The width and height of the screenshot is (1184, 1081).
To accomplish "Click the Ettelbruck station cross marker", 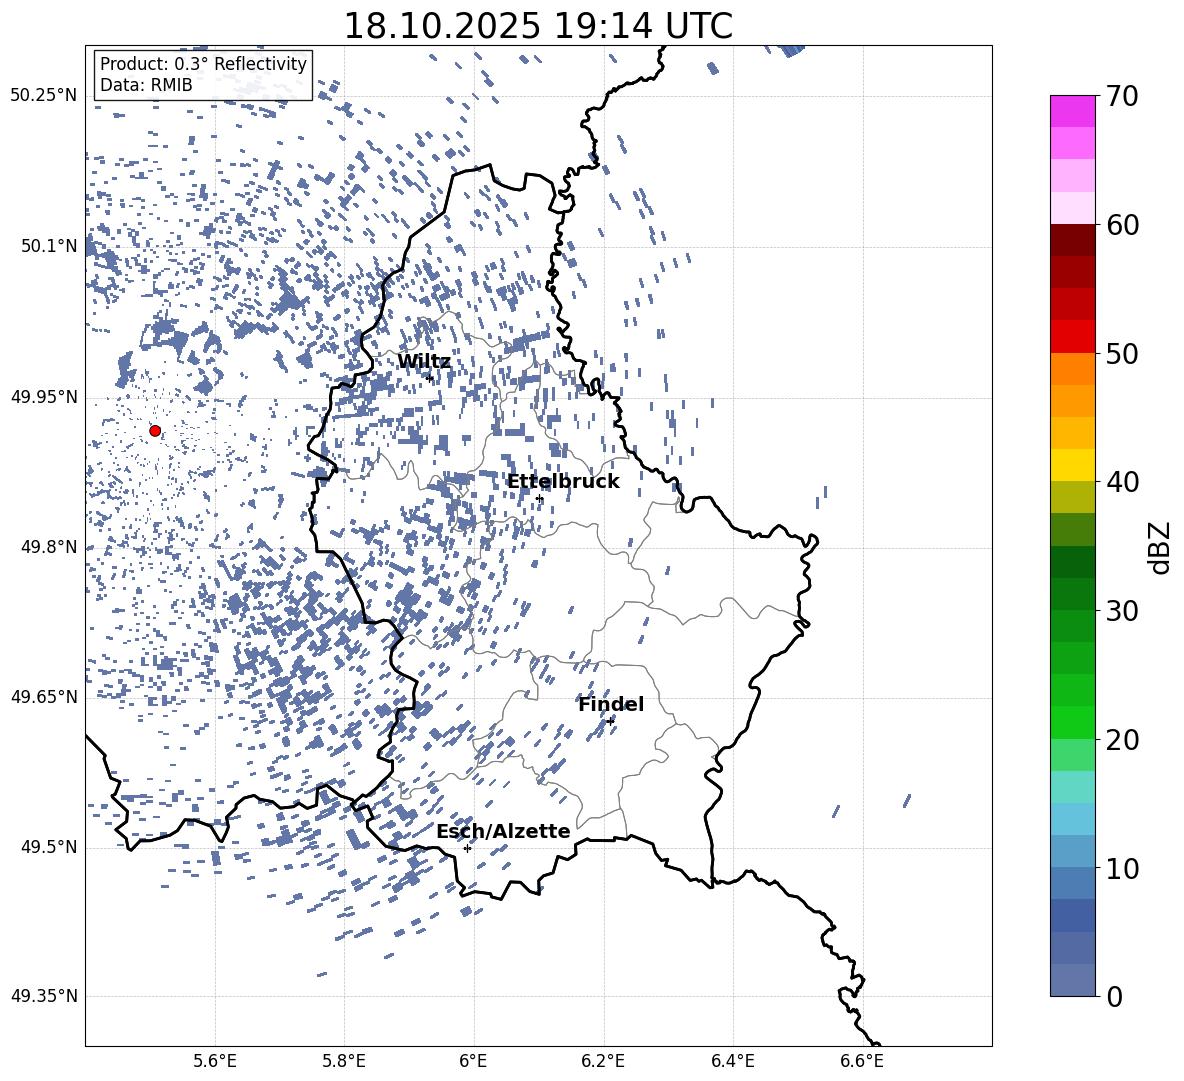I will tap(539, 499).
